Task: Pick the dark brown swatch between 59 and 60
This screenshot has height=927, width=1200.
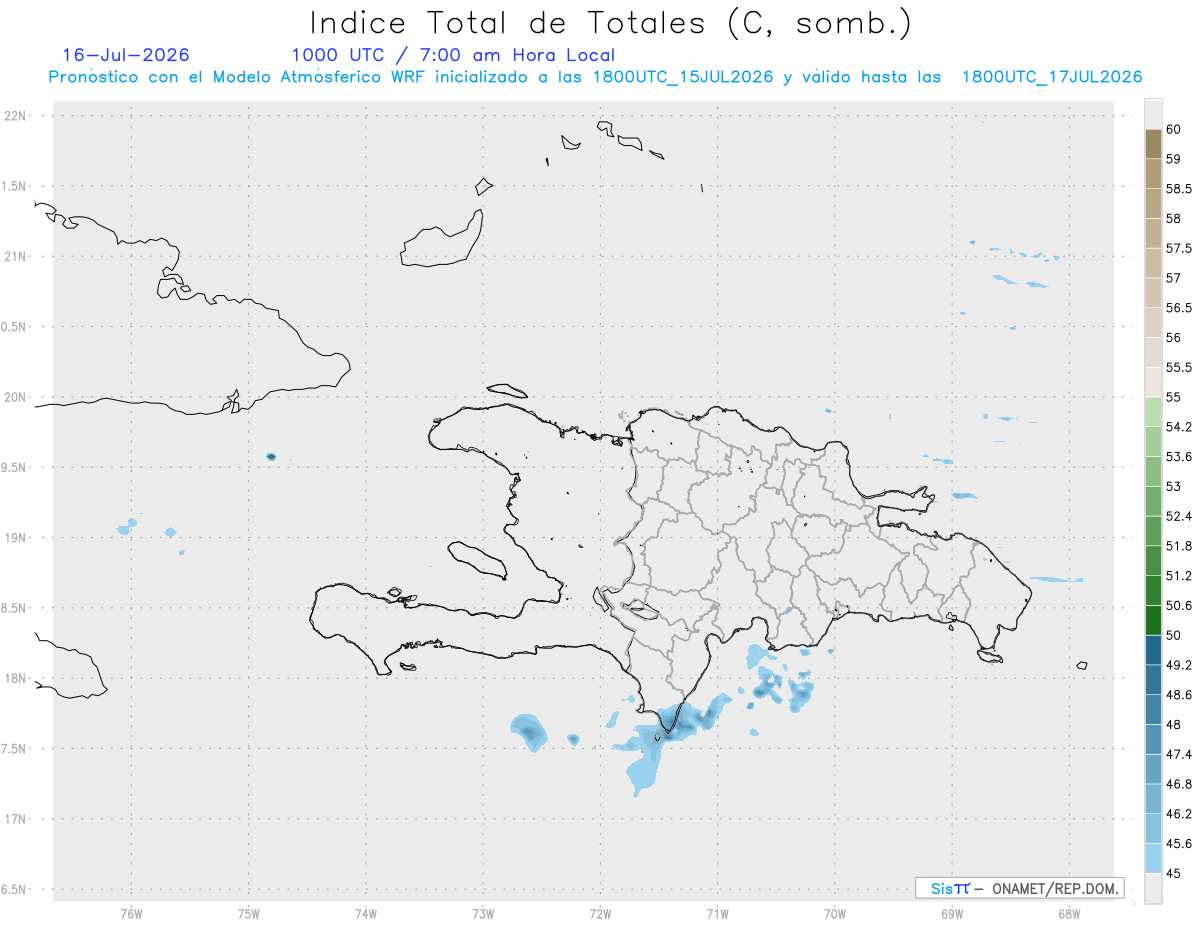Action: (1153, 144)
